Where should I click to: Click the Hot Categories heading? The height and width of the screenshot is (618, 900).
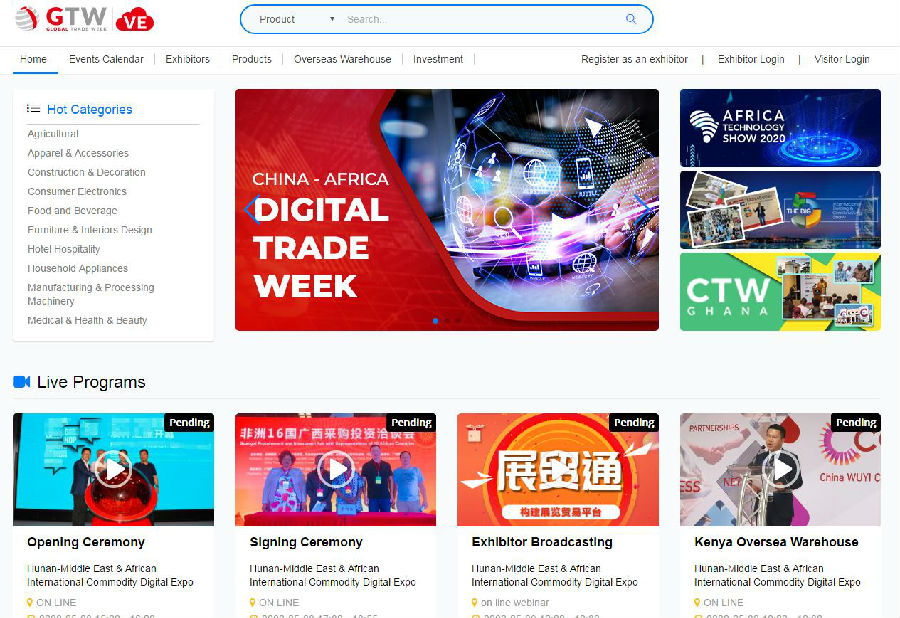point(90,109)
